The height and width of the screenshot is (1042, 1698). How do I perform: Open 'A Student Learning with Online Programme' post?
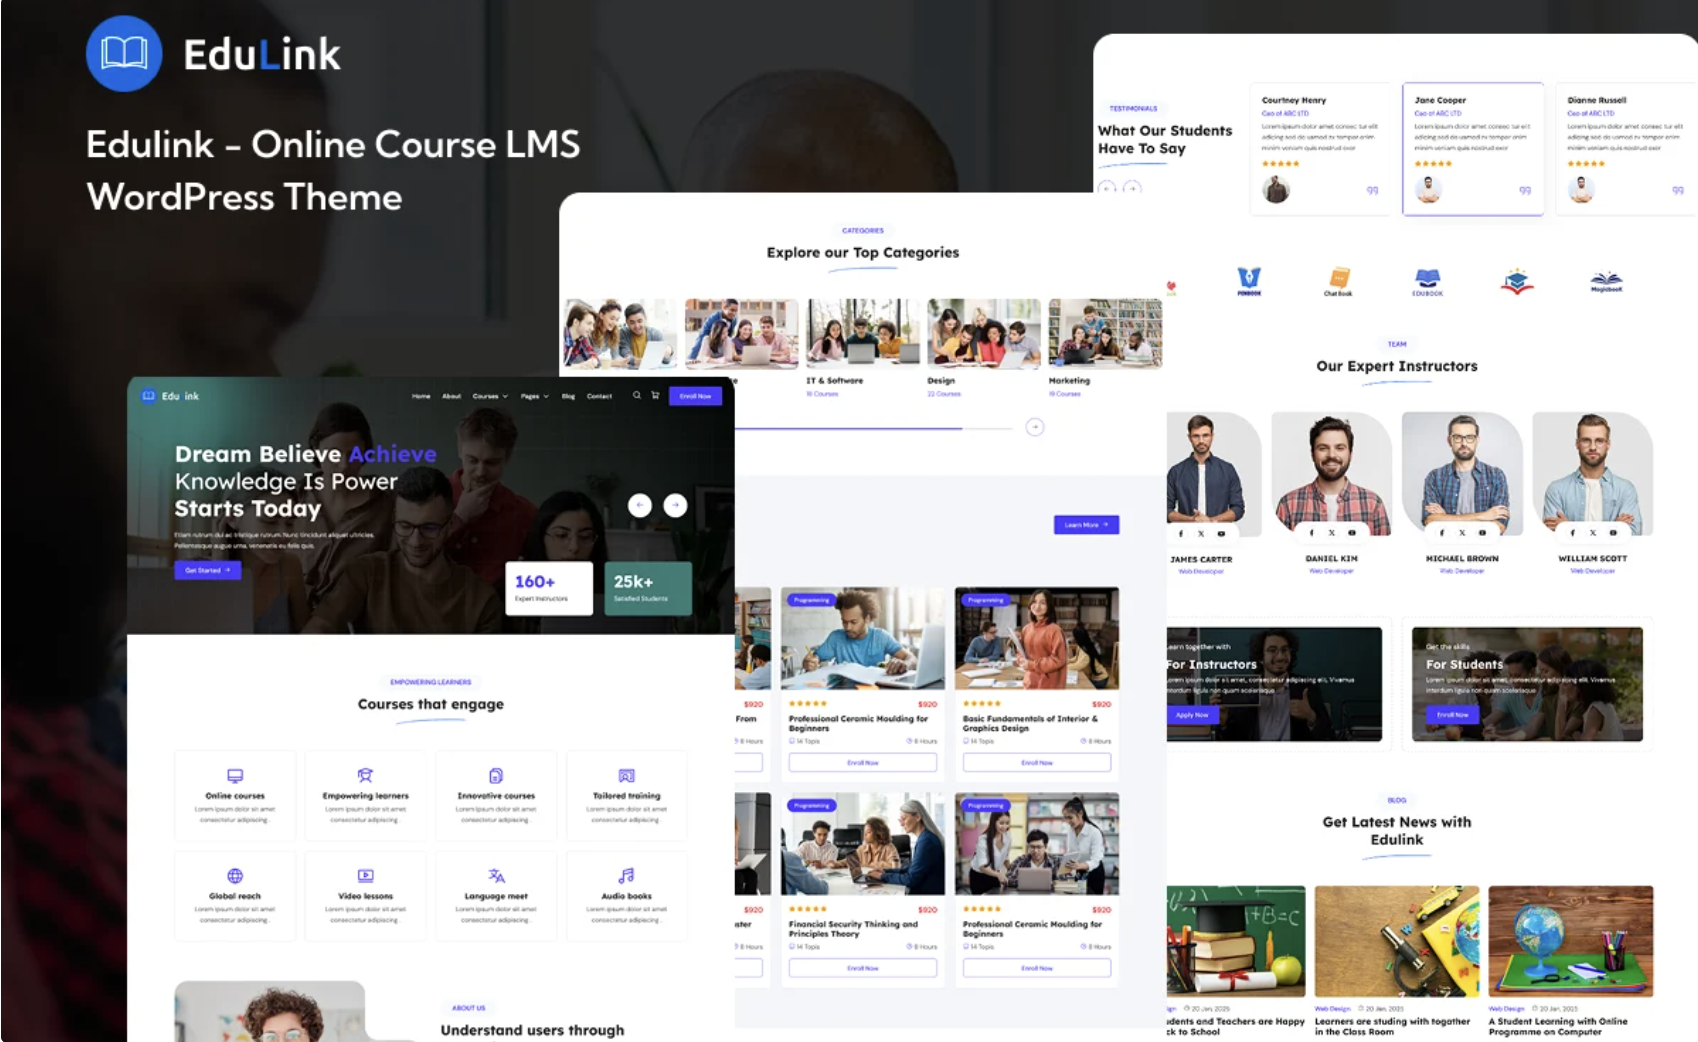1558,1026
